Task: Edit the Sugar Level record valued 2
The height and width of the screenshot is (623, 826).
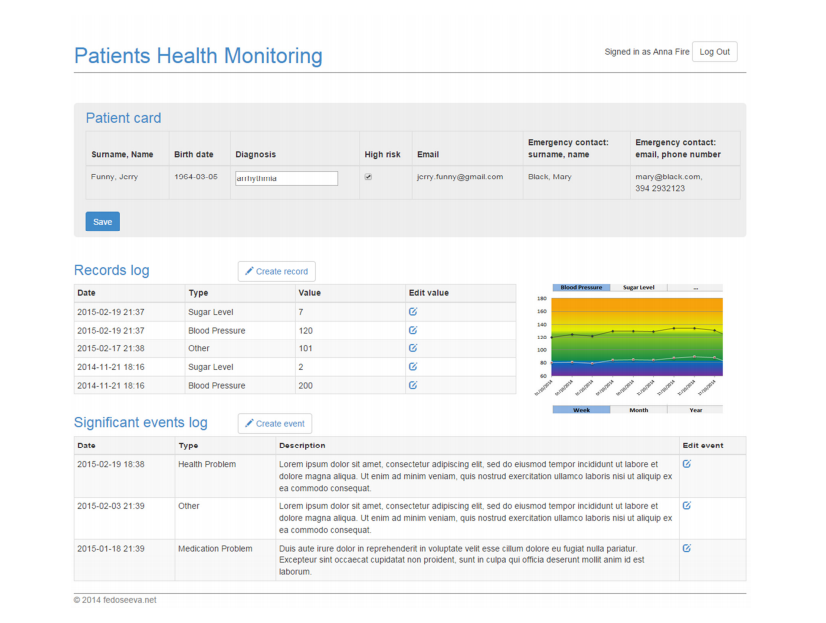Action: (x=413, y=367)
